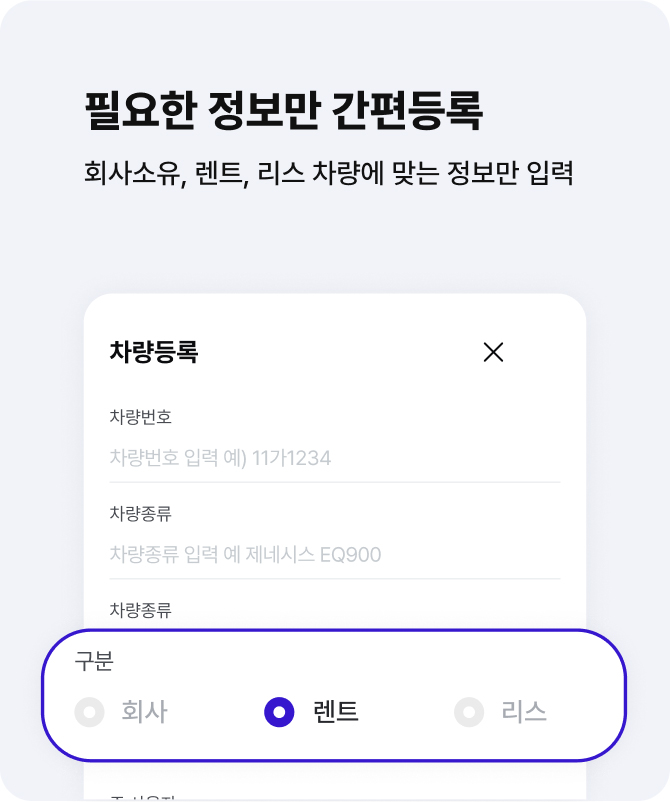Click the 차량종류 label directly above 구분
Image resolution: width=670 pixels, height=802 pixels.
click(141, 610)
